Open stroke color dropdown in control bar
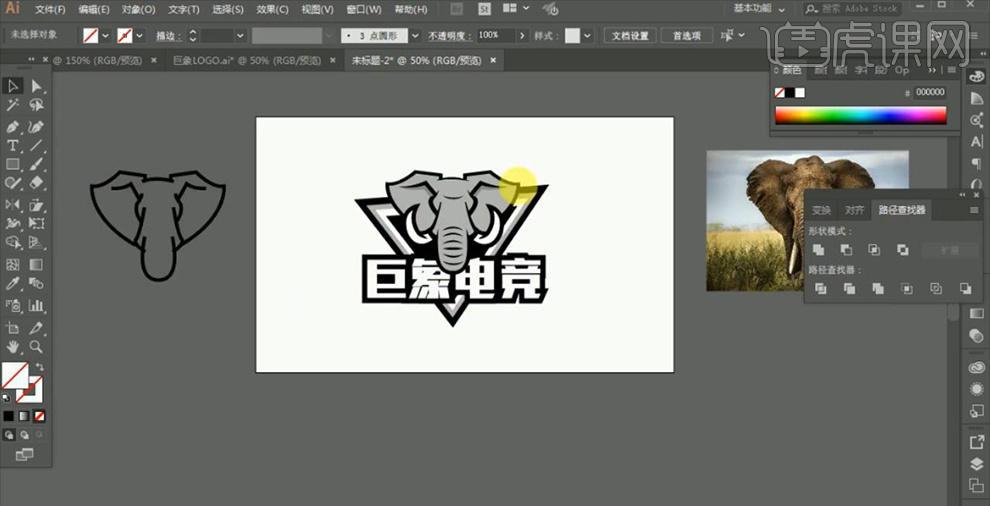990x506 pixels. [x=140, y=36]
